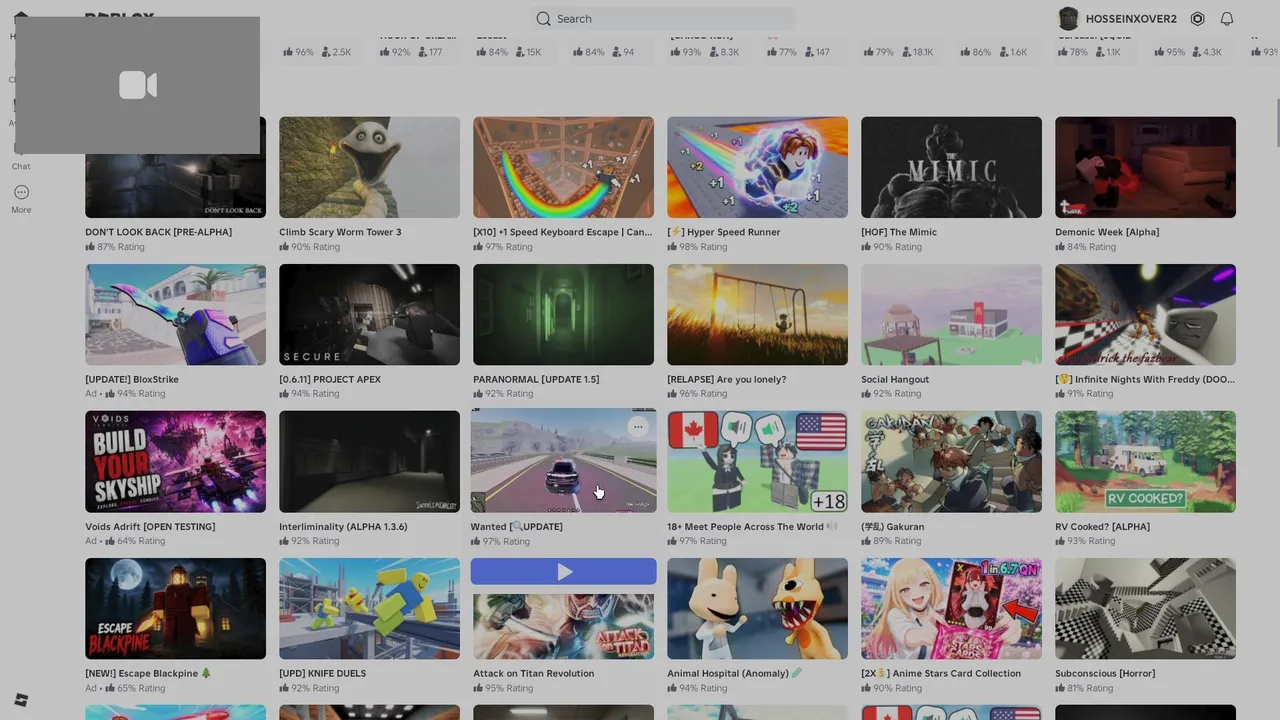Open the Social Hangout thumbnail

coord(951,314)
